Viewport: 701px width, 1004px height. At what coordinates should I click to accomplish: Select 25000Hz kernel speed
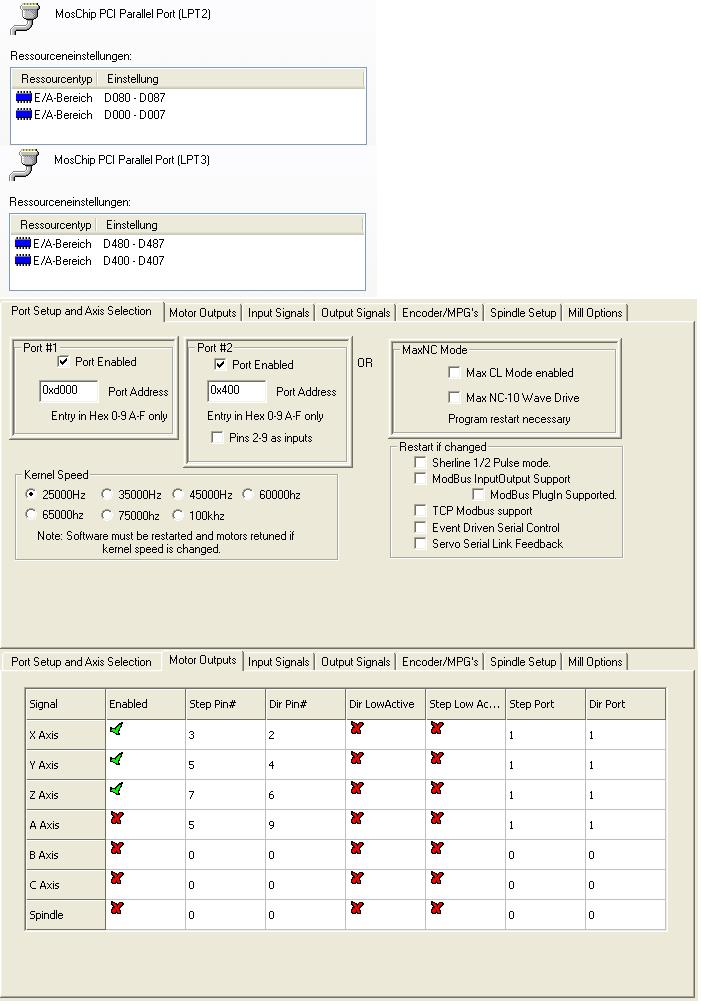click(x=30, y=494)
